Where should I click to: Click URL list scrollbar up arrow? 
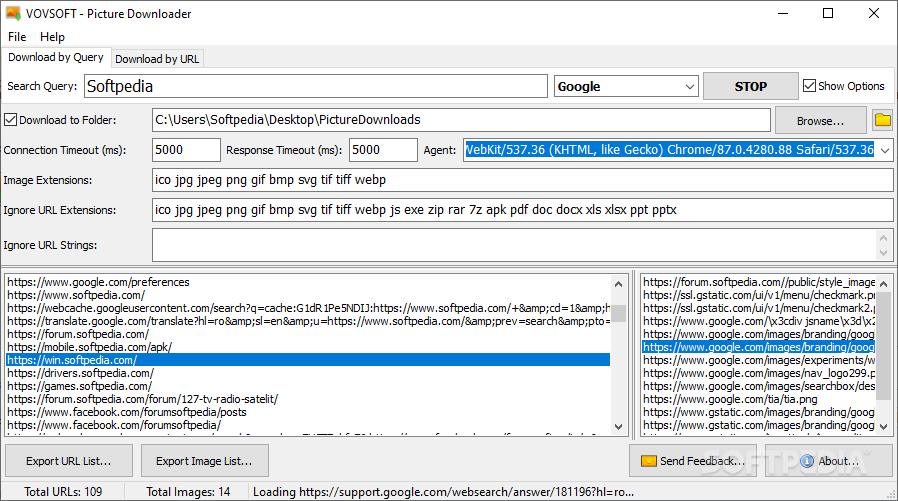(619, 284)
